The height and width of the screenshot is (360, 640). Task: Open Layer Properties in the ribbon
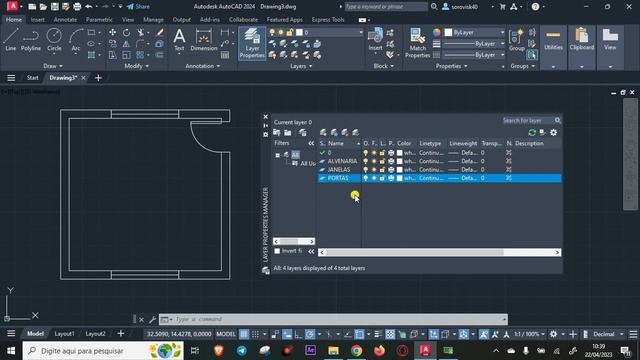pos(252,43)
